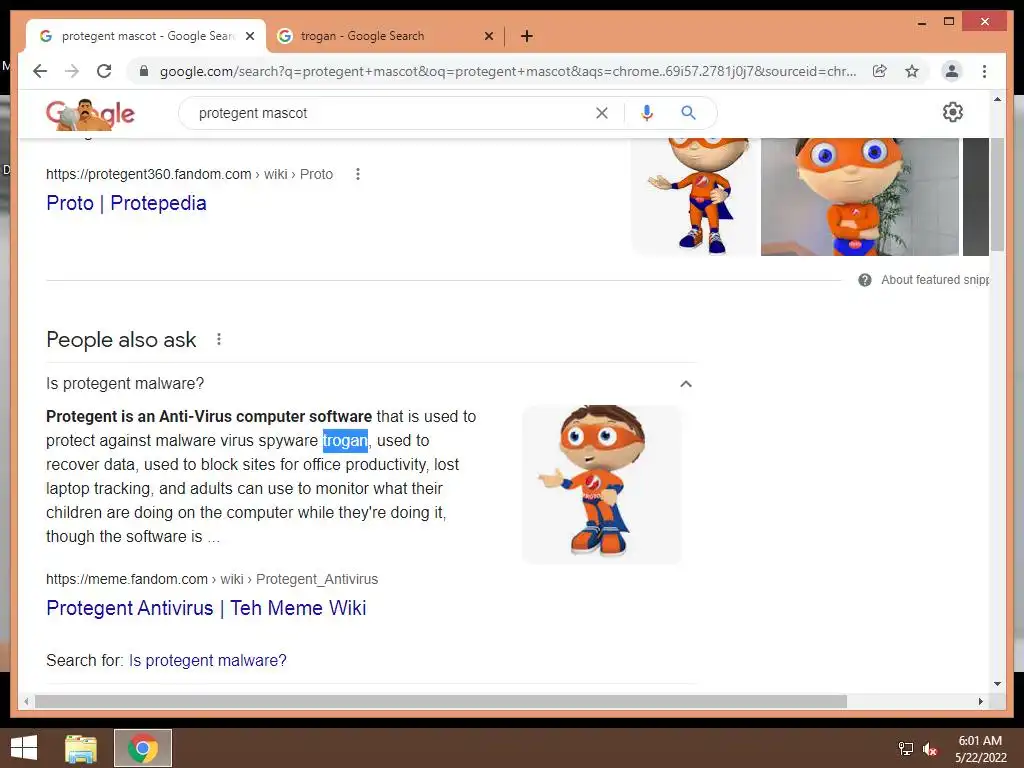Click the meme.fandom.com URL breadcrumb
Screen dimensions: 1024x768
212,579
